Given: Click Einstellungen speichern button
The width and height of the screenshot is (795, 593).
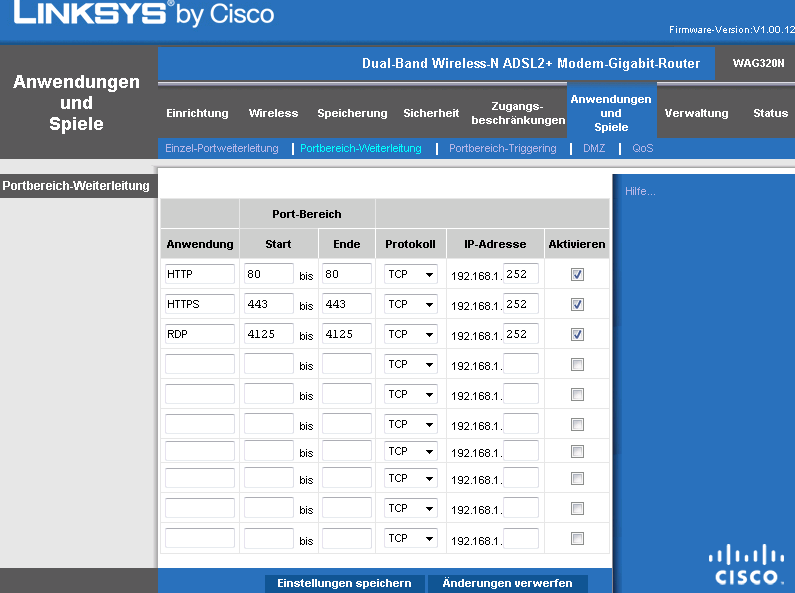Looking at the screenshot, I should tap(344, 583).
